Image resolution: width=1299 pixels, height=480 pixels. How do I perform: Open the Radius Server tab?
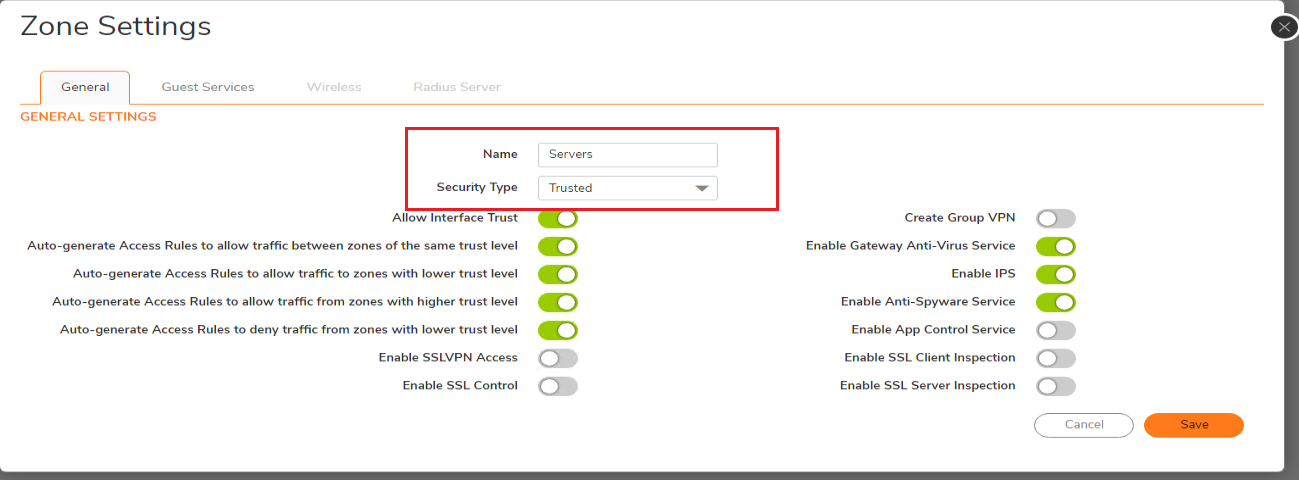click(457, 87)
